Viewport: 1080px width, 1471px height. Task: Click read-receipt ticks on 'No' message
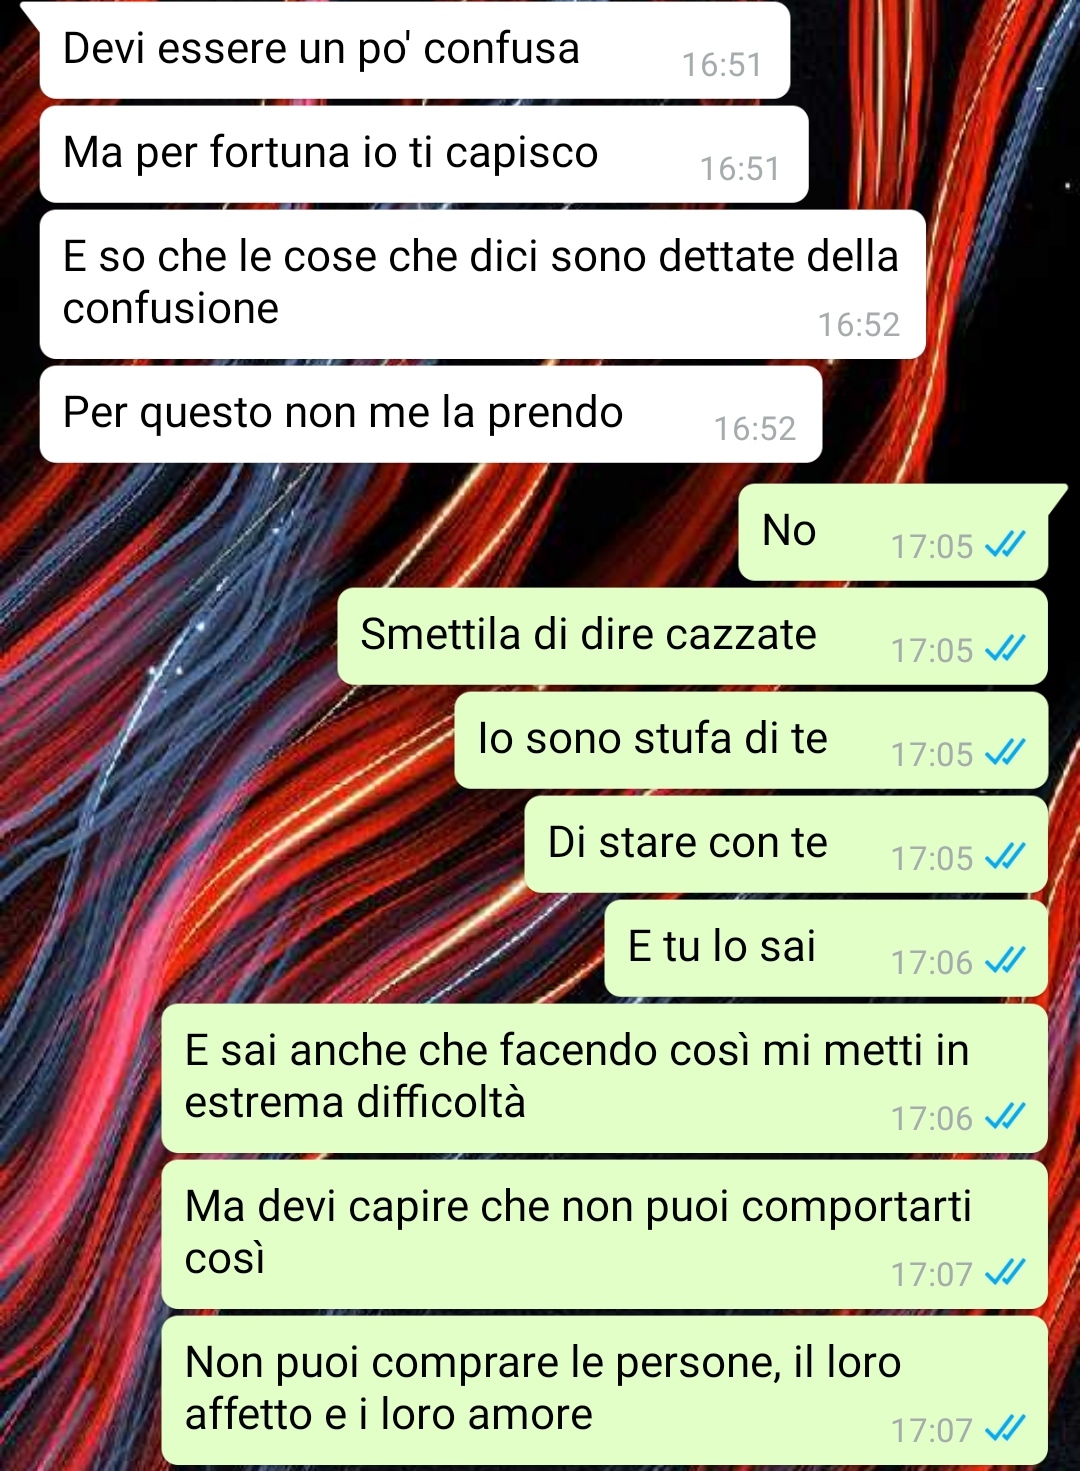[x=1005, y=545]
